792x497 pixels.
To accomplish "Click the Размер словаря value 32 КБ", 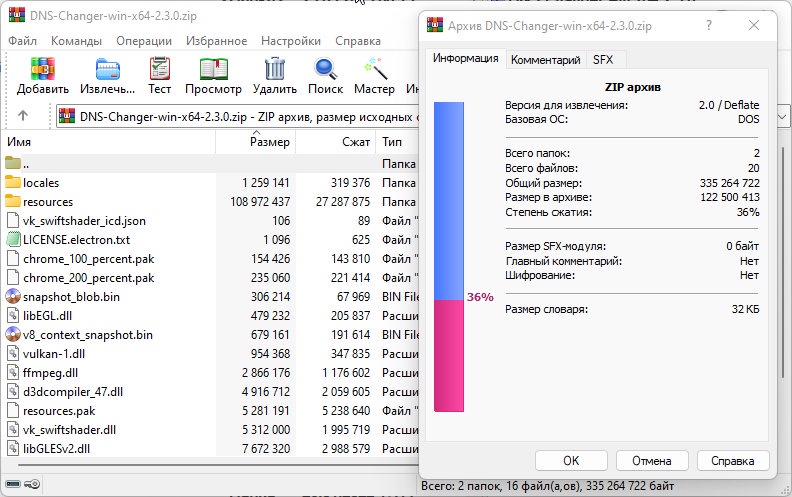I will coord(746,309).
